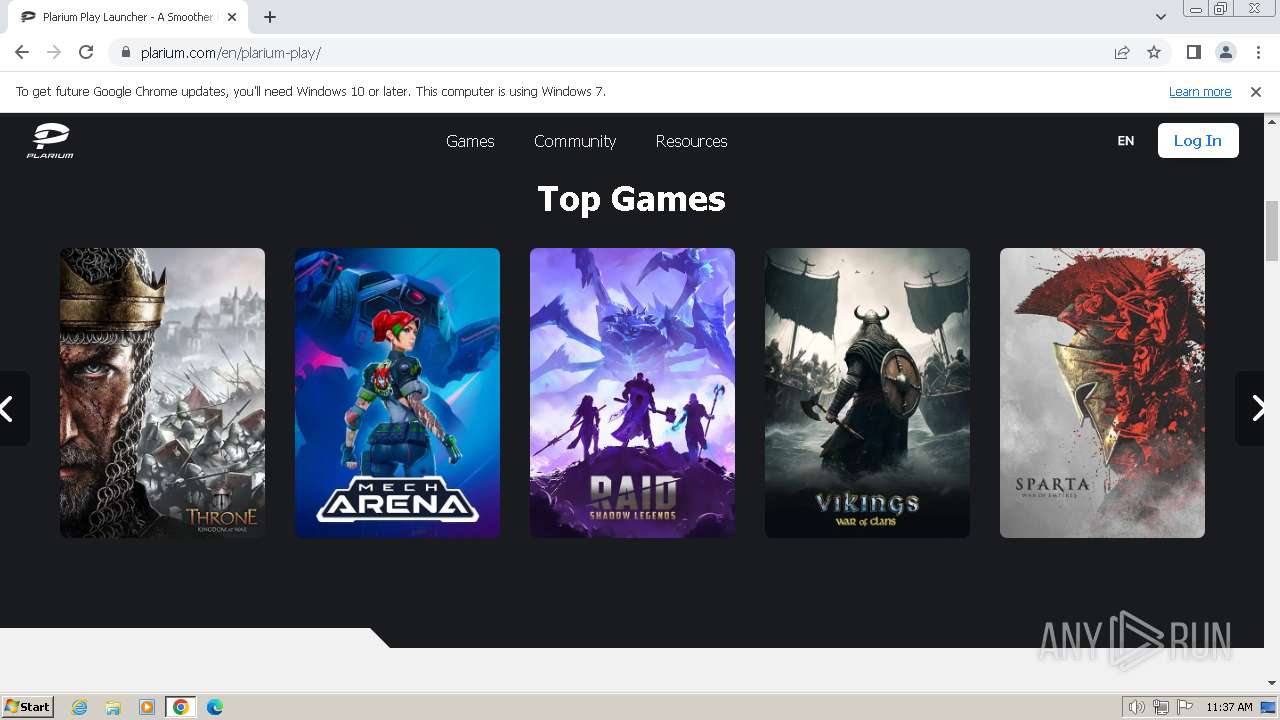Open the Community menu
The width and height of the screenshot is (1280, 720).
(575, 141)
